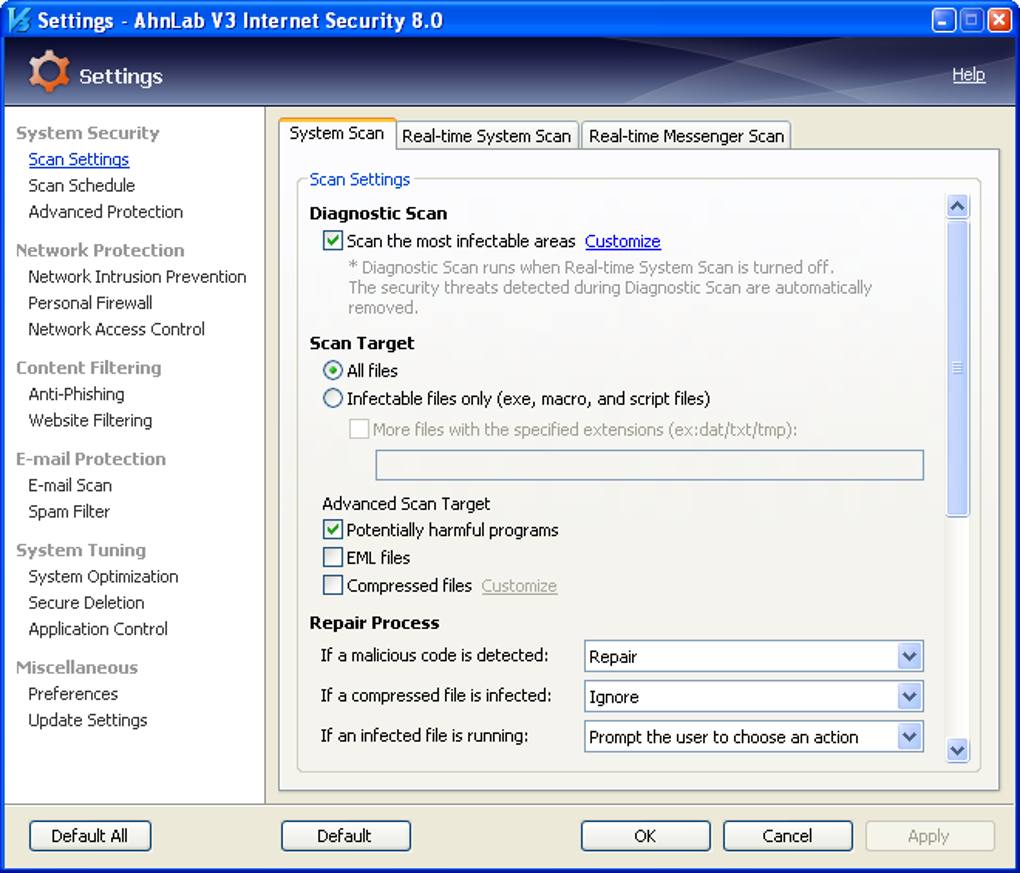Minimize the Settings window
Screen dimensions: 1020x873
click(943, 20)
